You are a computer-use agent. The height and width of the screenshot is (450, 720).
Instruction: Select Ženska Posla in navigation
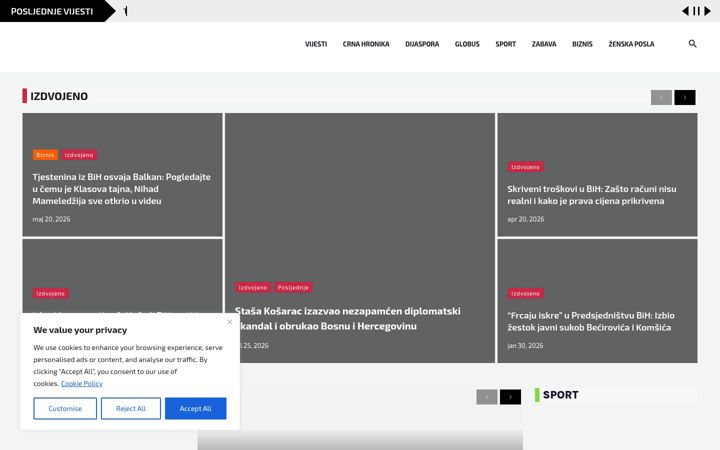click(x=631, y=44)
